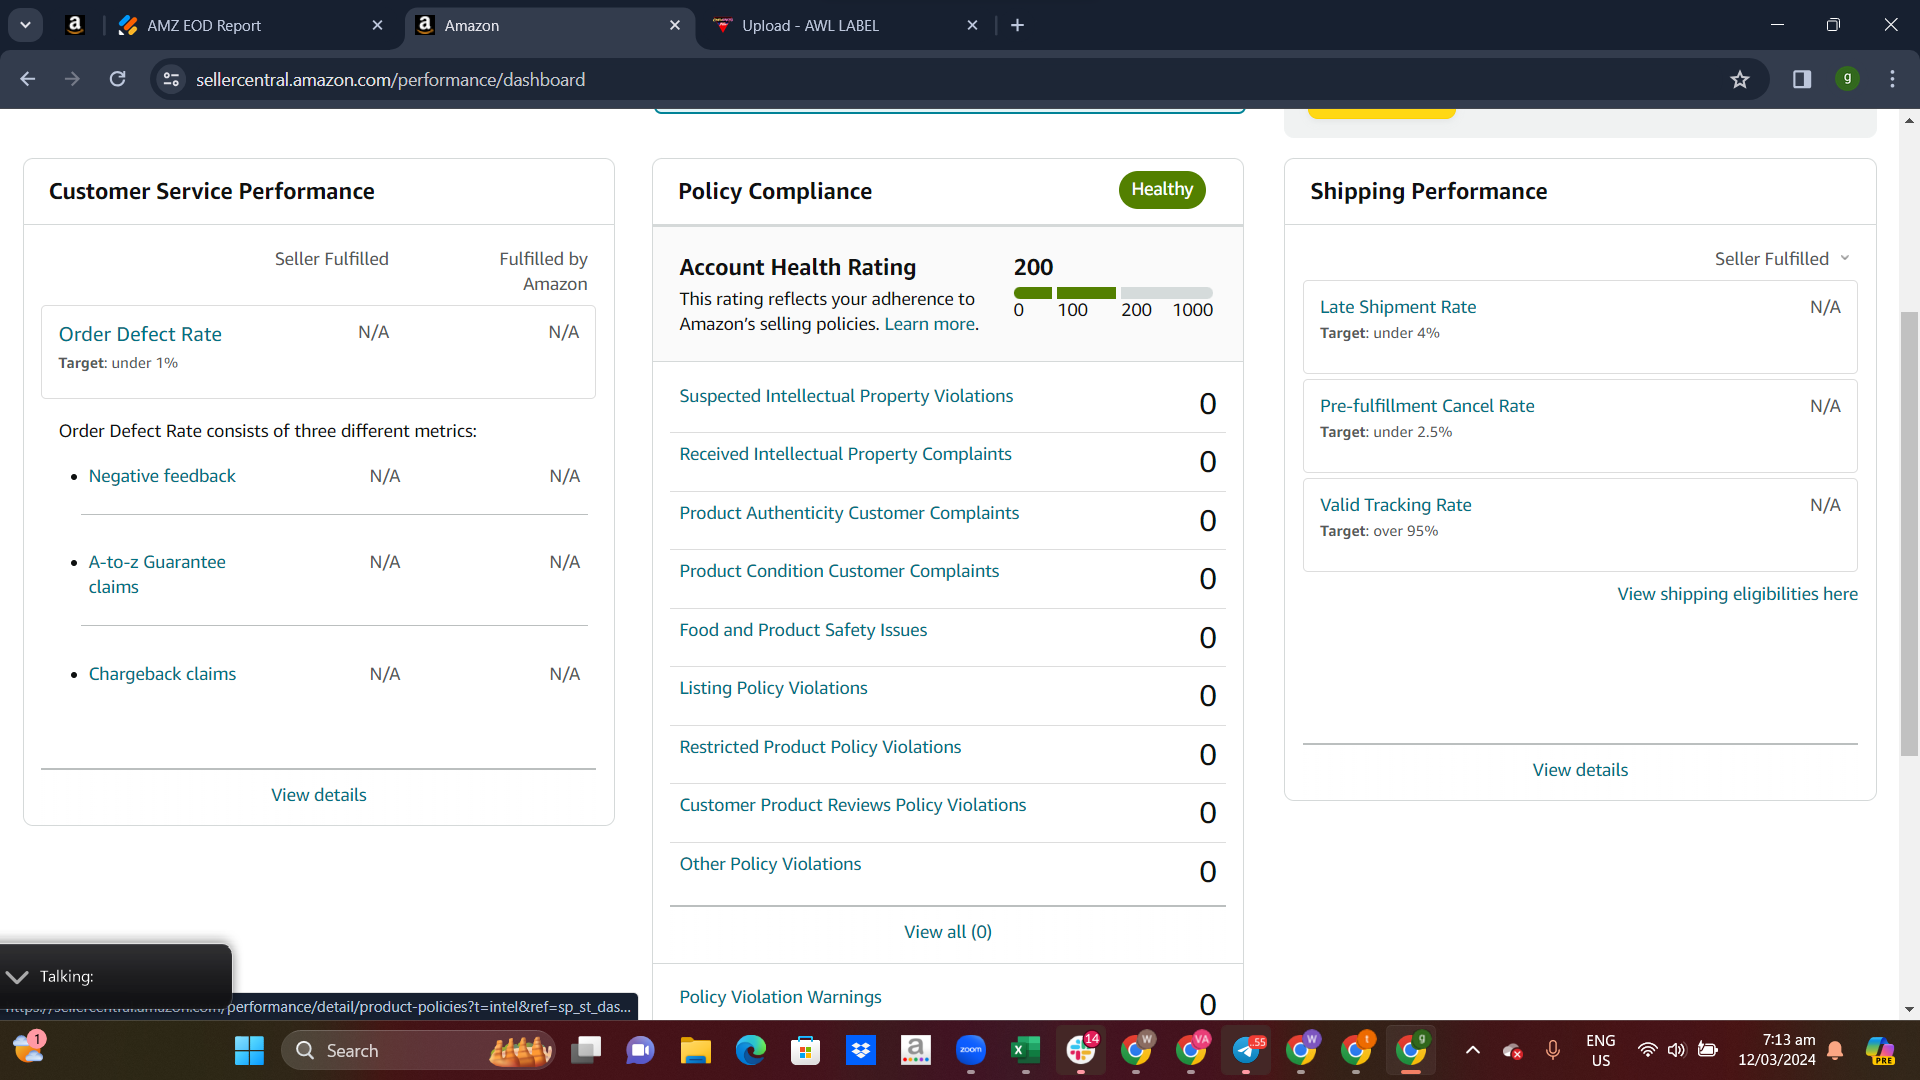
Task: Open the weather widget on the taskbar
Action: [x=29, y=1048]
